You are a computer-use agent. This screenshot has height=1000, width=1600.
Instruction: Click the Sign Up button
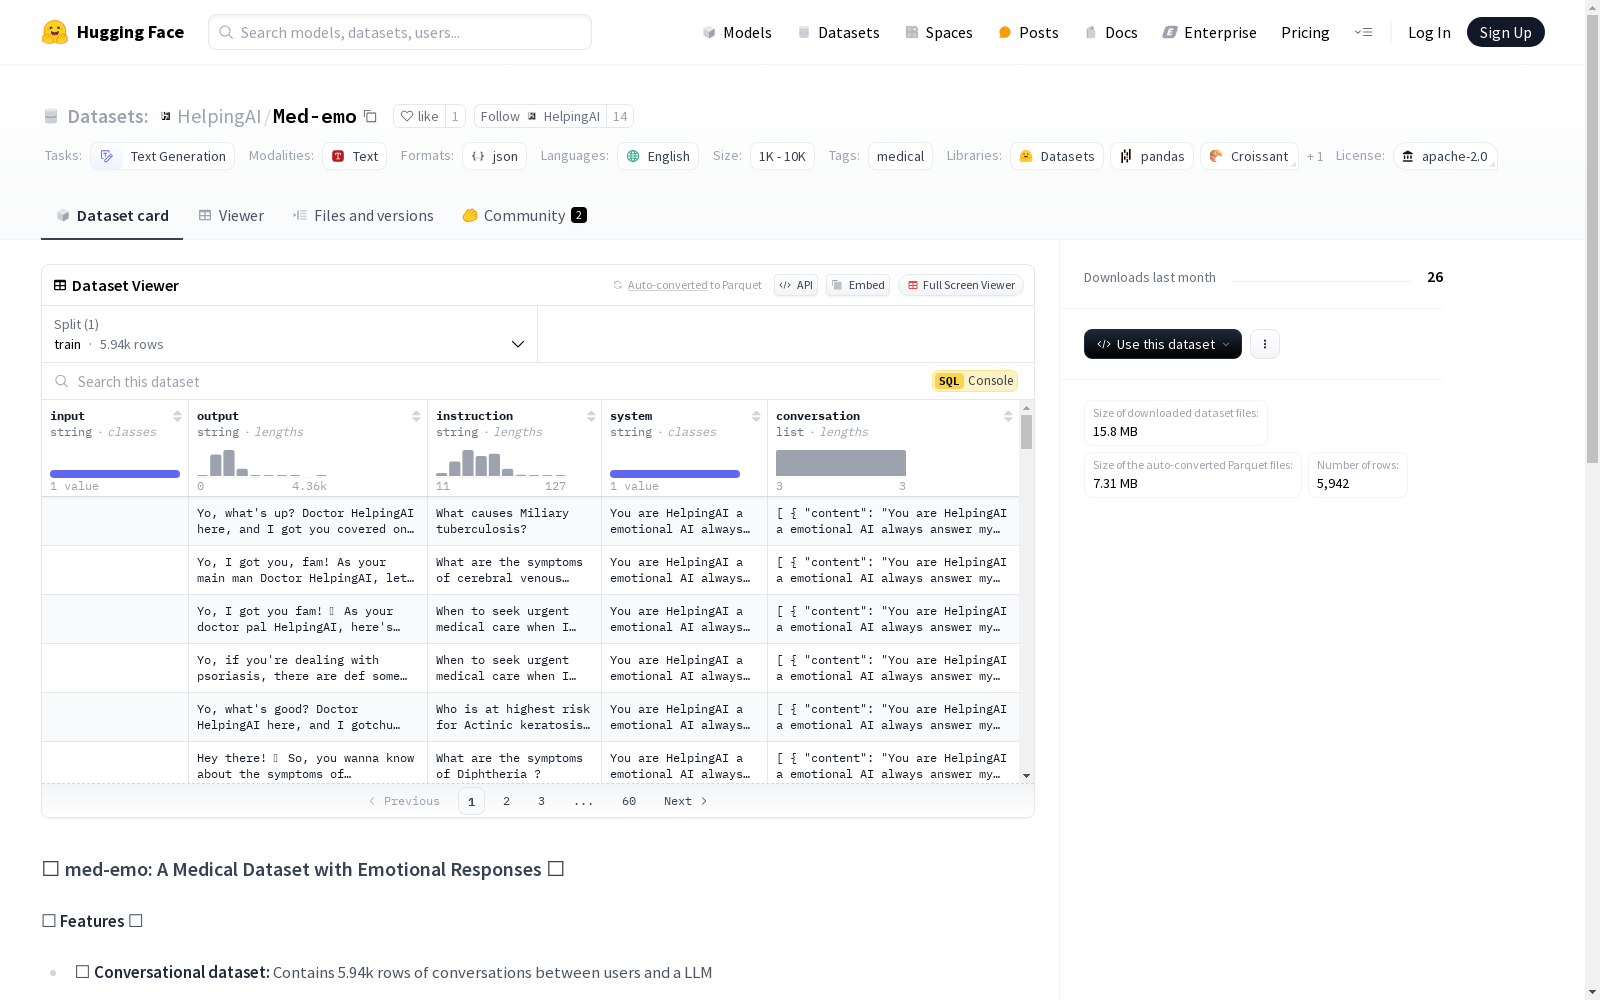1506,32
